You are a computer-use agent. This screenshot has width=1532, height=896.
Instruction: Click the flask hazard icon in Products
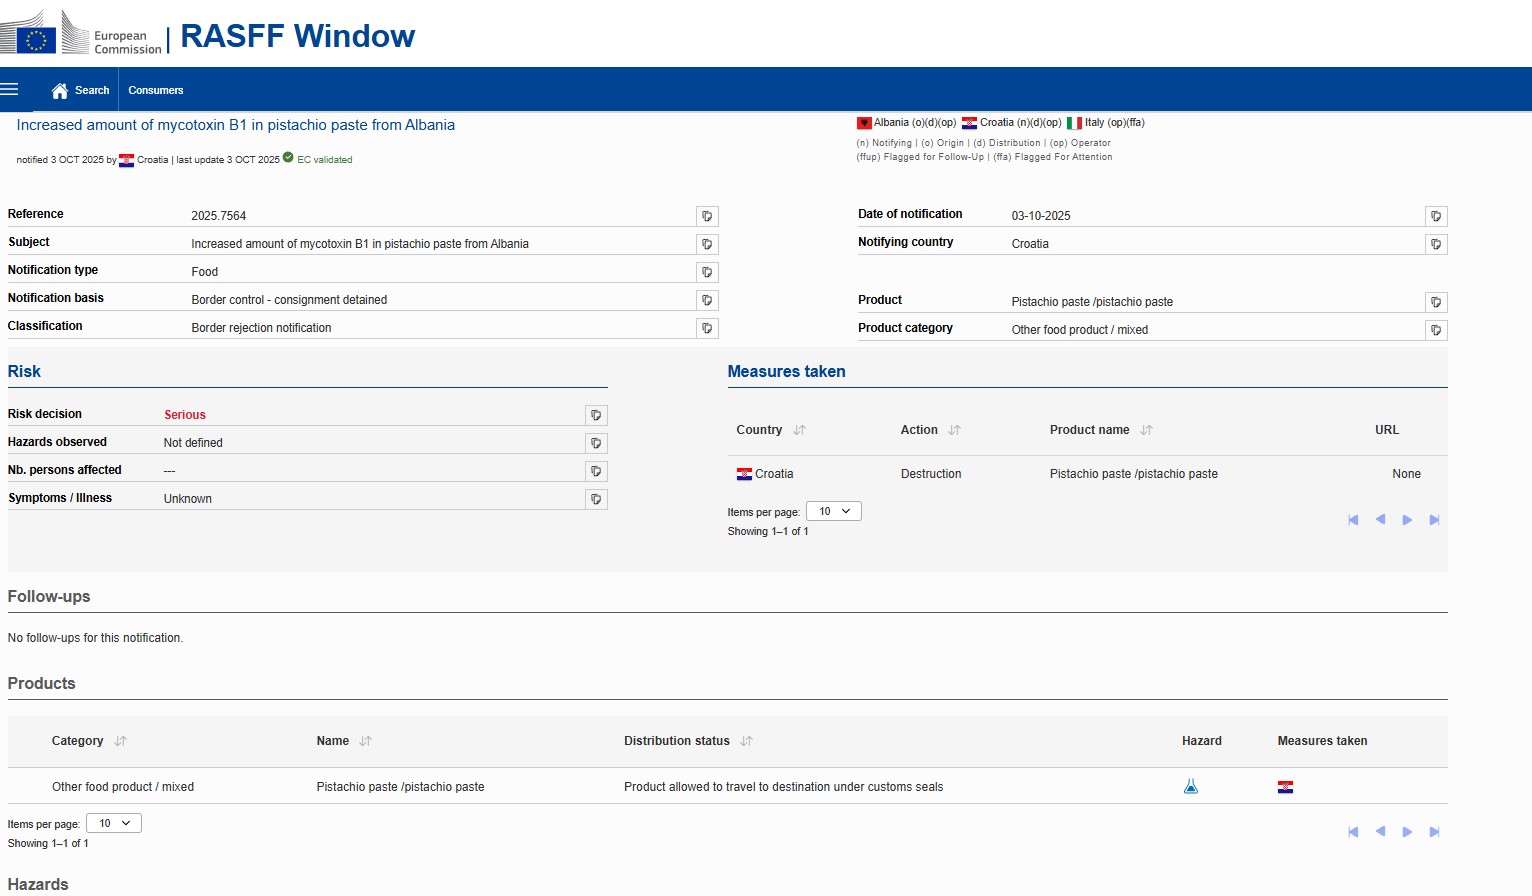tap(1190, 787)
